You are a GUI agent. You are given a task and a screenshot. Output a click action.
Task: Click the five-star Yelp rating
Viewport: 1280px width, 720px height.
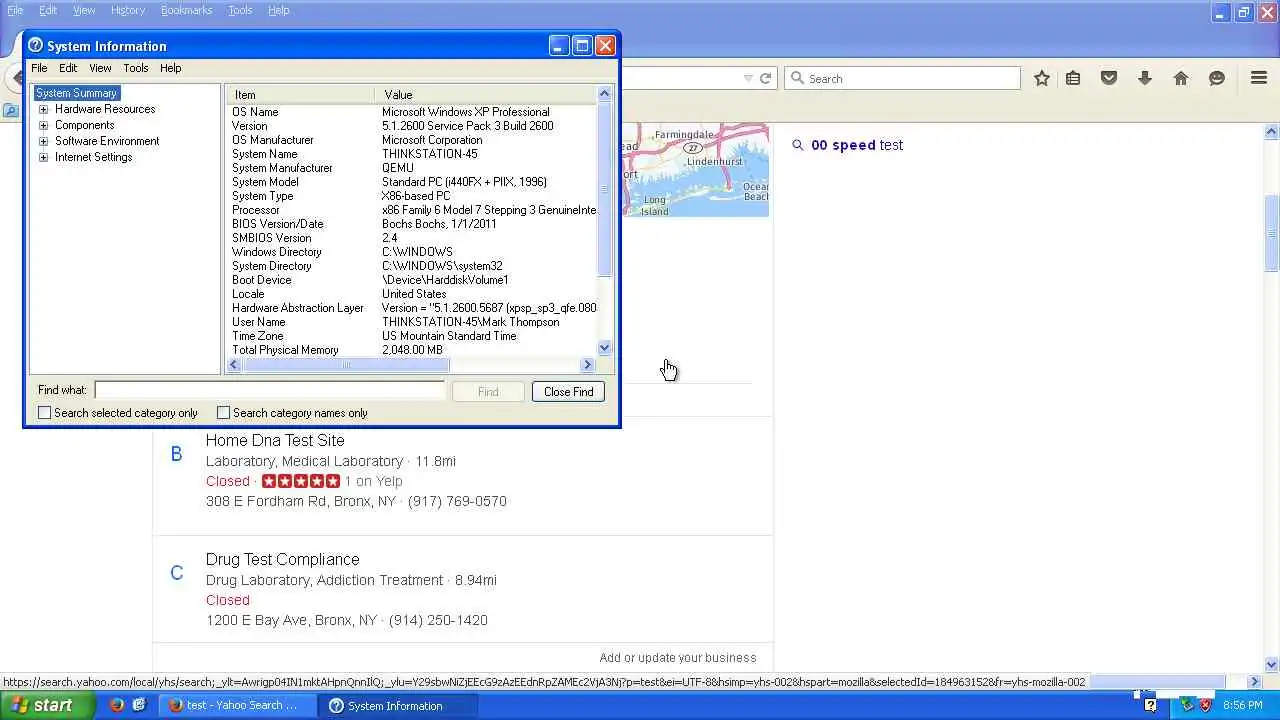pos(301,481)
